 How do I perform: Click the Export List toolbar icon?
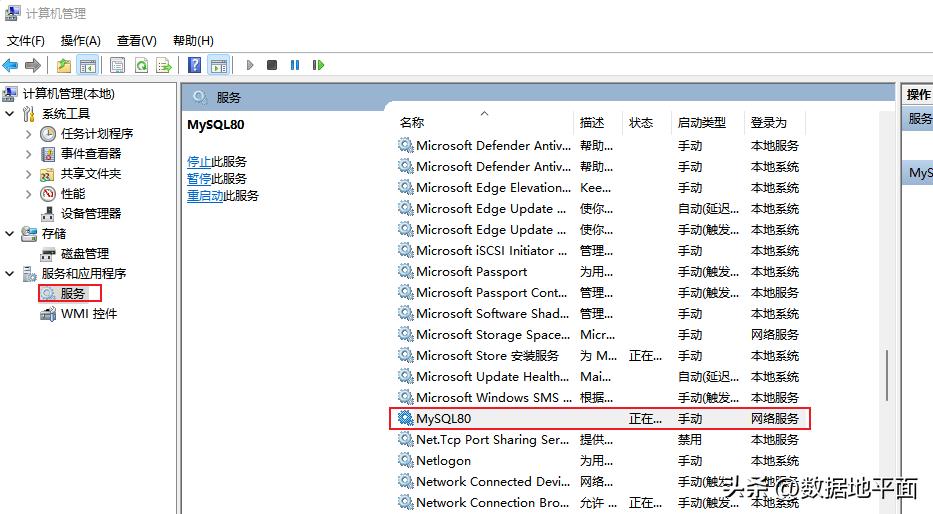point(164,65)
